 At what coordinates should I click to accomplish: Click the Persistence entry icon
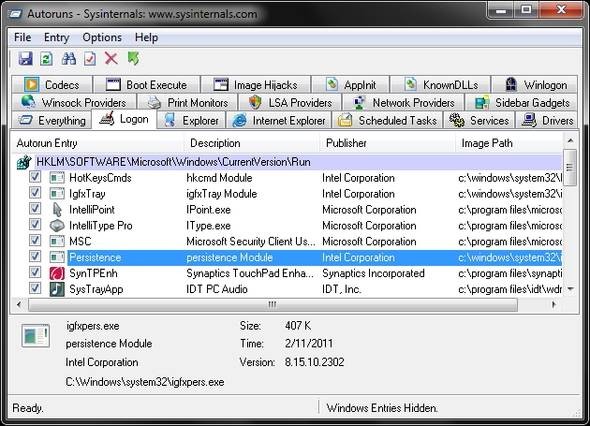57,257
